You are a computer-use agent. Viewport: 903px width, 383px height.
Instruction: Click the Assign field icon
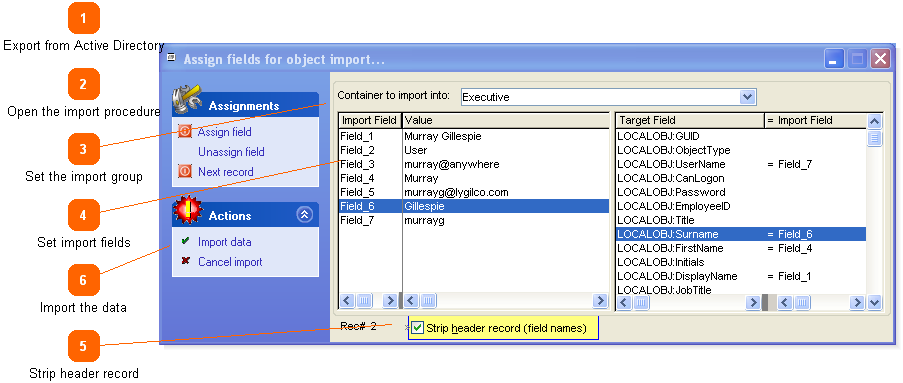185,132
